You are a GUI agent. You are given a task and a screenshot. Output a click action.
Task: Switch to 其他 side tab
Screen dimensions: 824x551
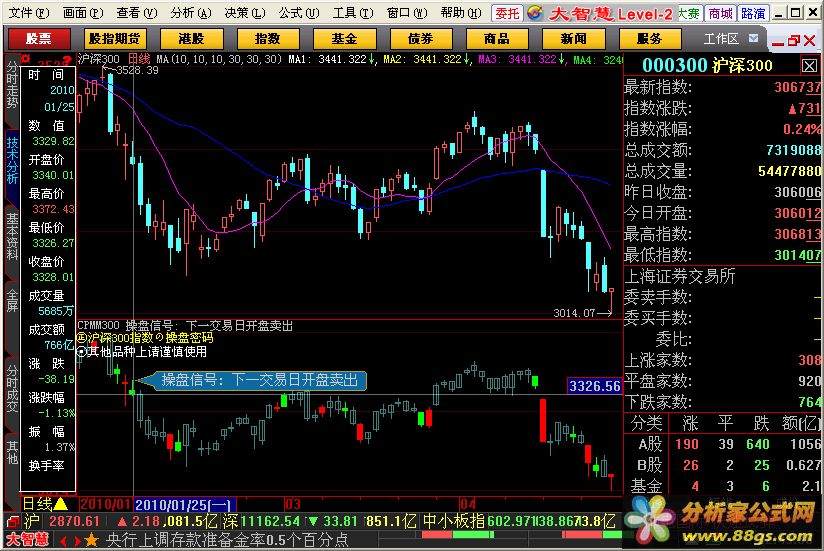click(x=12, y=452)
